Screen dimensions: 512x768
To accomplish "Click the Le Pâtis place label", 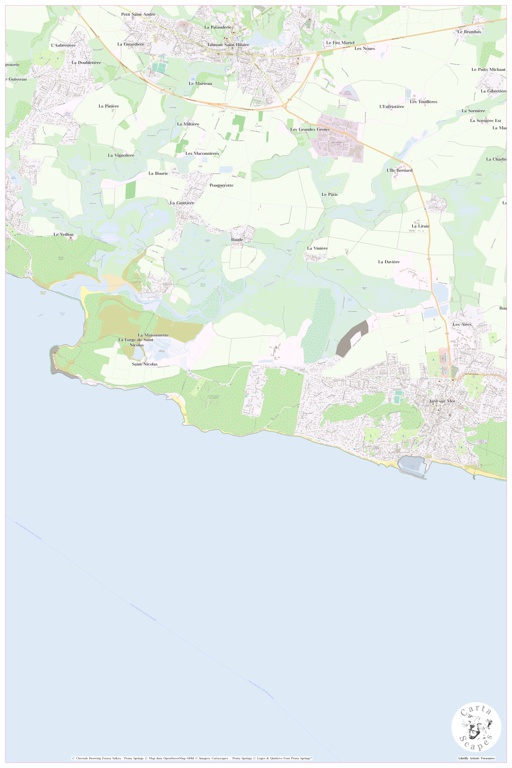I will [x=330, y=194].
